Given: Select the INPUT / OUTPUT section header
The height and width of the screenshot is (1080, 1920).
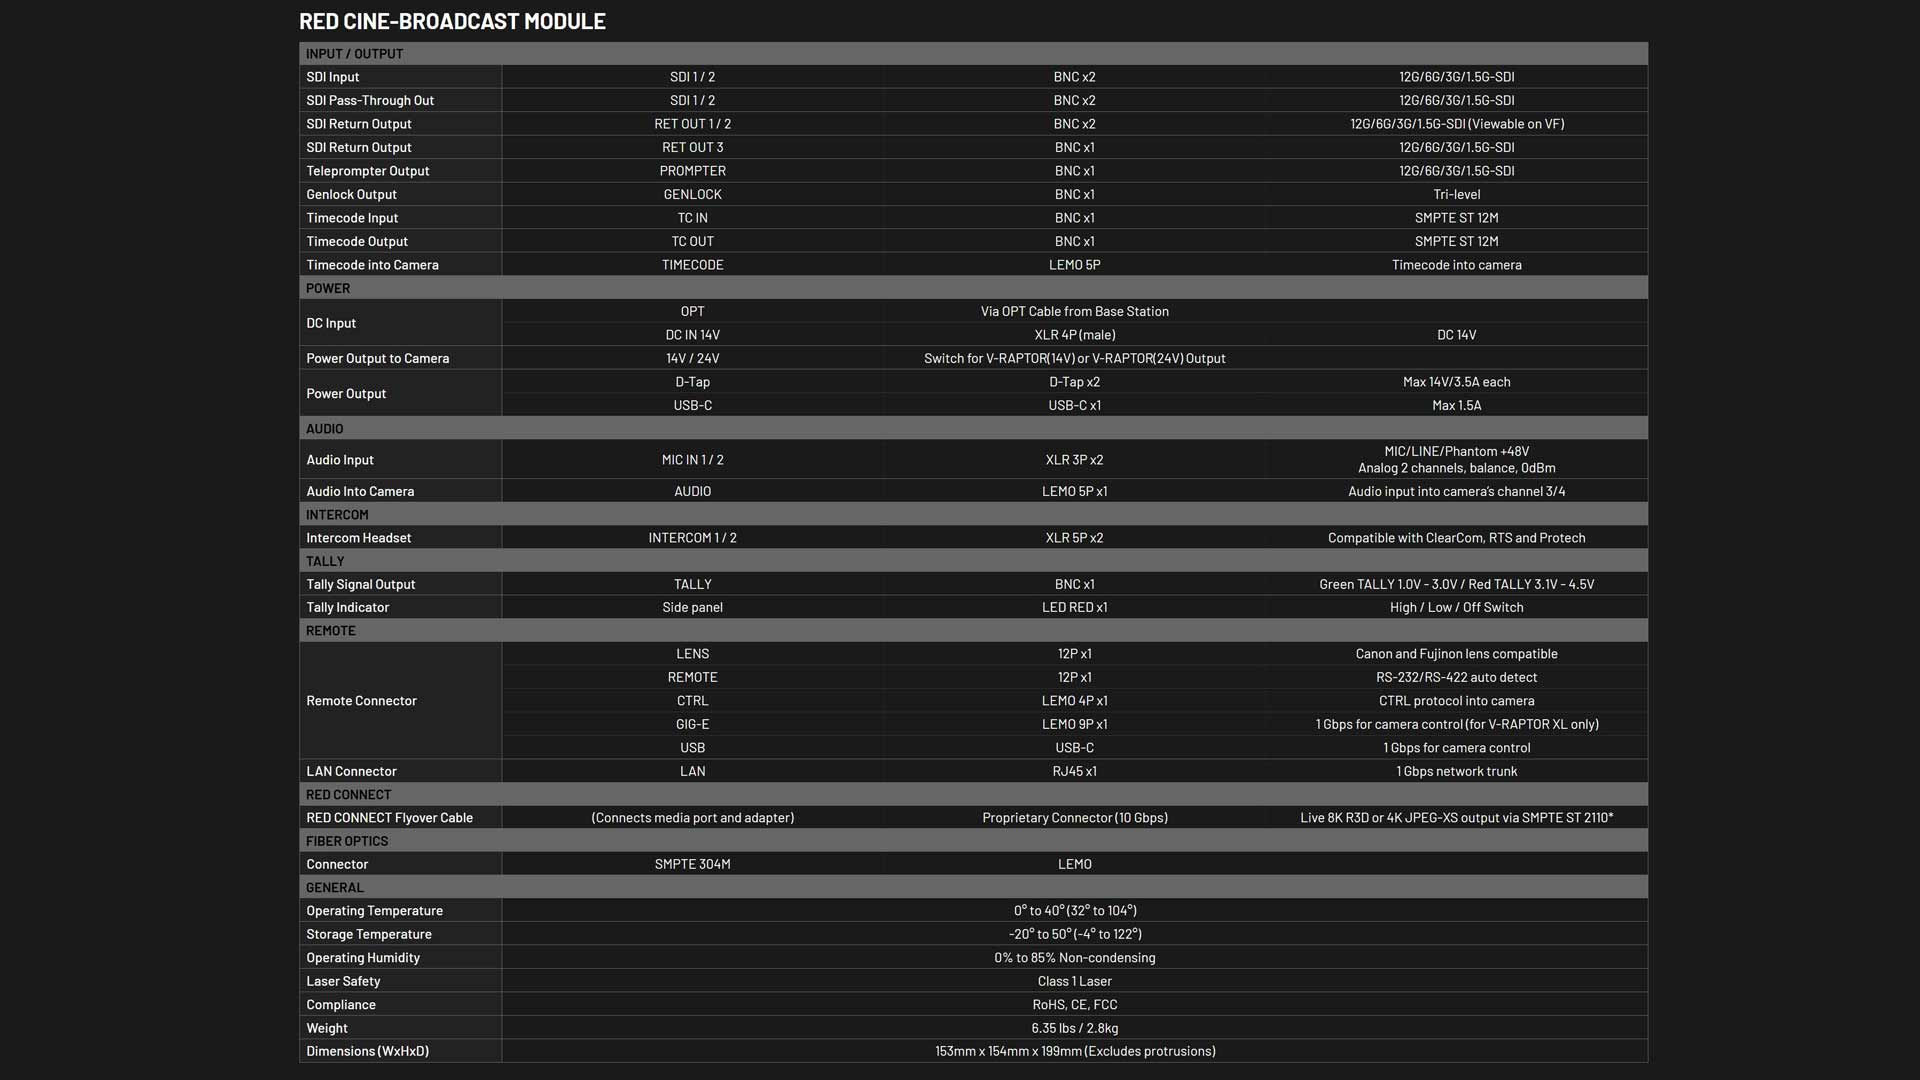Looking at the screenshot, I should coord(354,54).
